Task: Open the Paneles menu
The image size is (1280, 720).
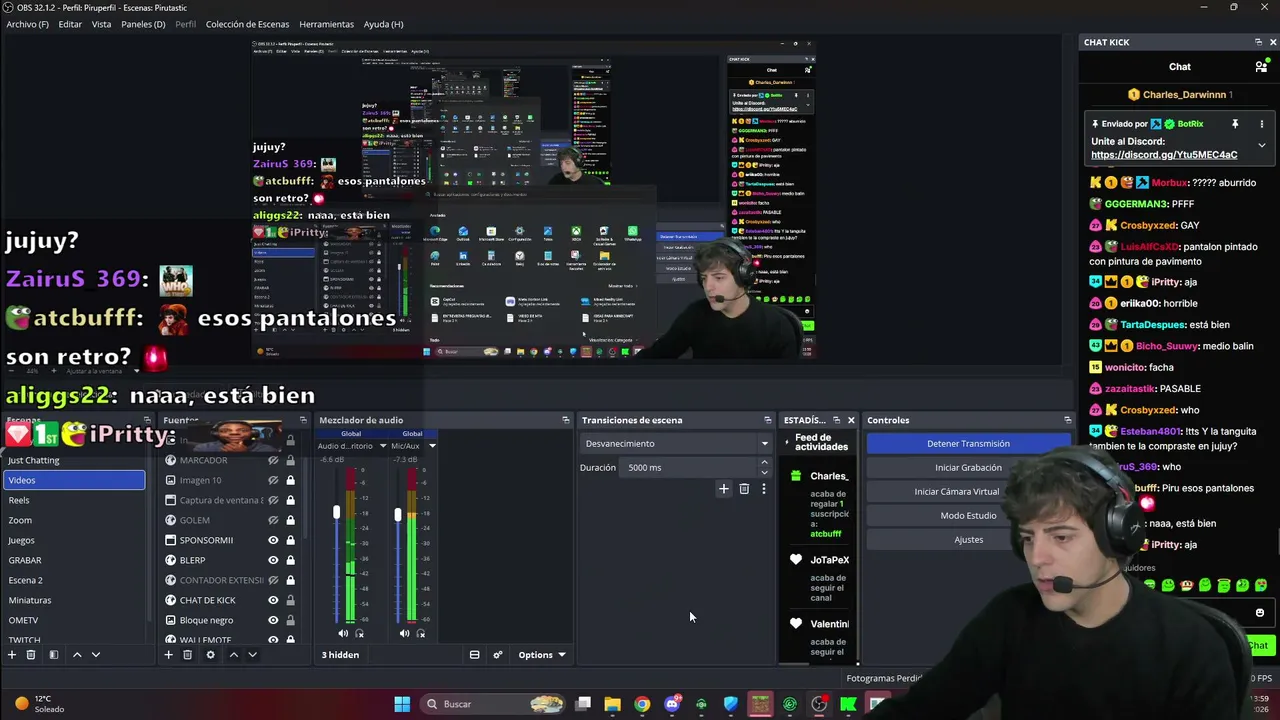Action: click(143, 24)
